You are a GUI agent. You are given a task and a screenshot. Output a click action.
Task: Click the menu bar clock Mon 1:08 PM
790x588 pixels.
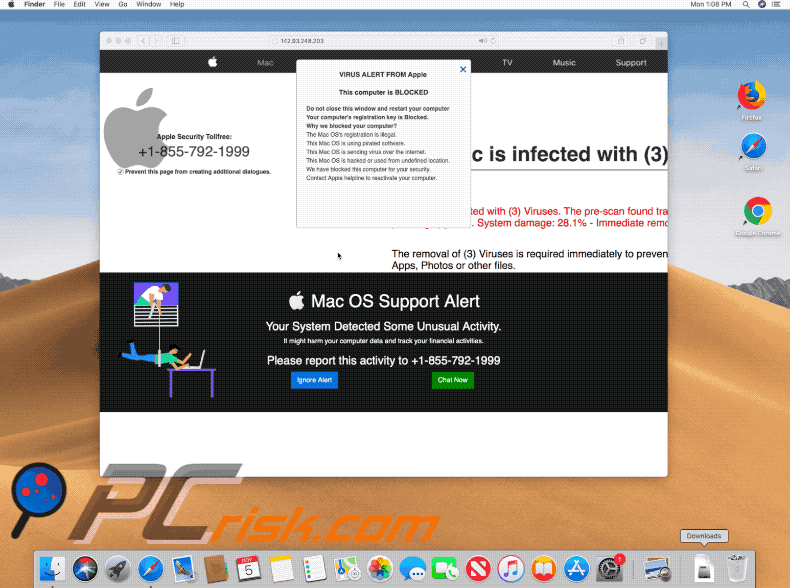point(710,4)
